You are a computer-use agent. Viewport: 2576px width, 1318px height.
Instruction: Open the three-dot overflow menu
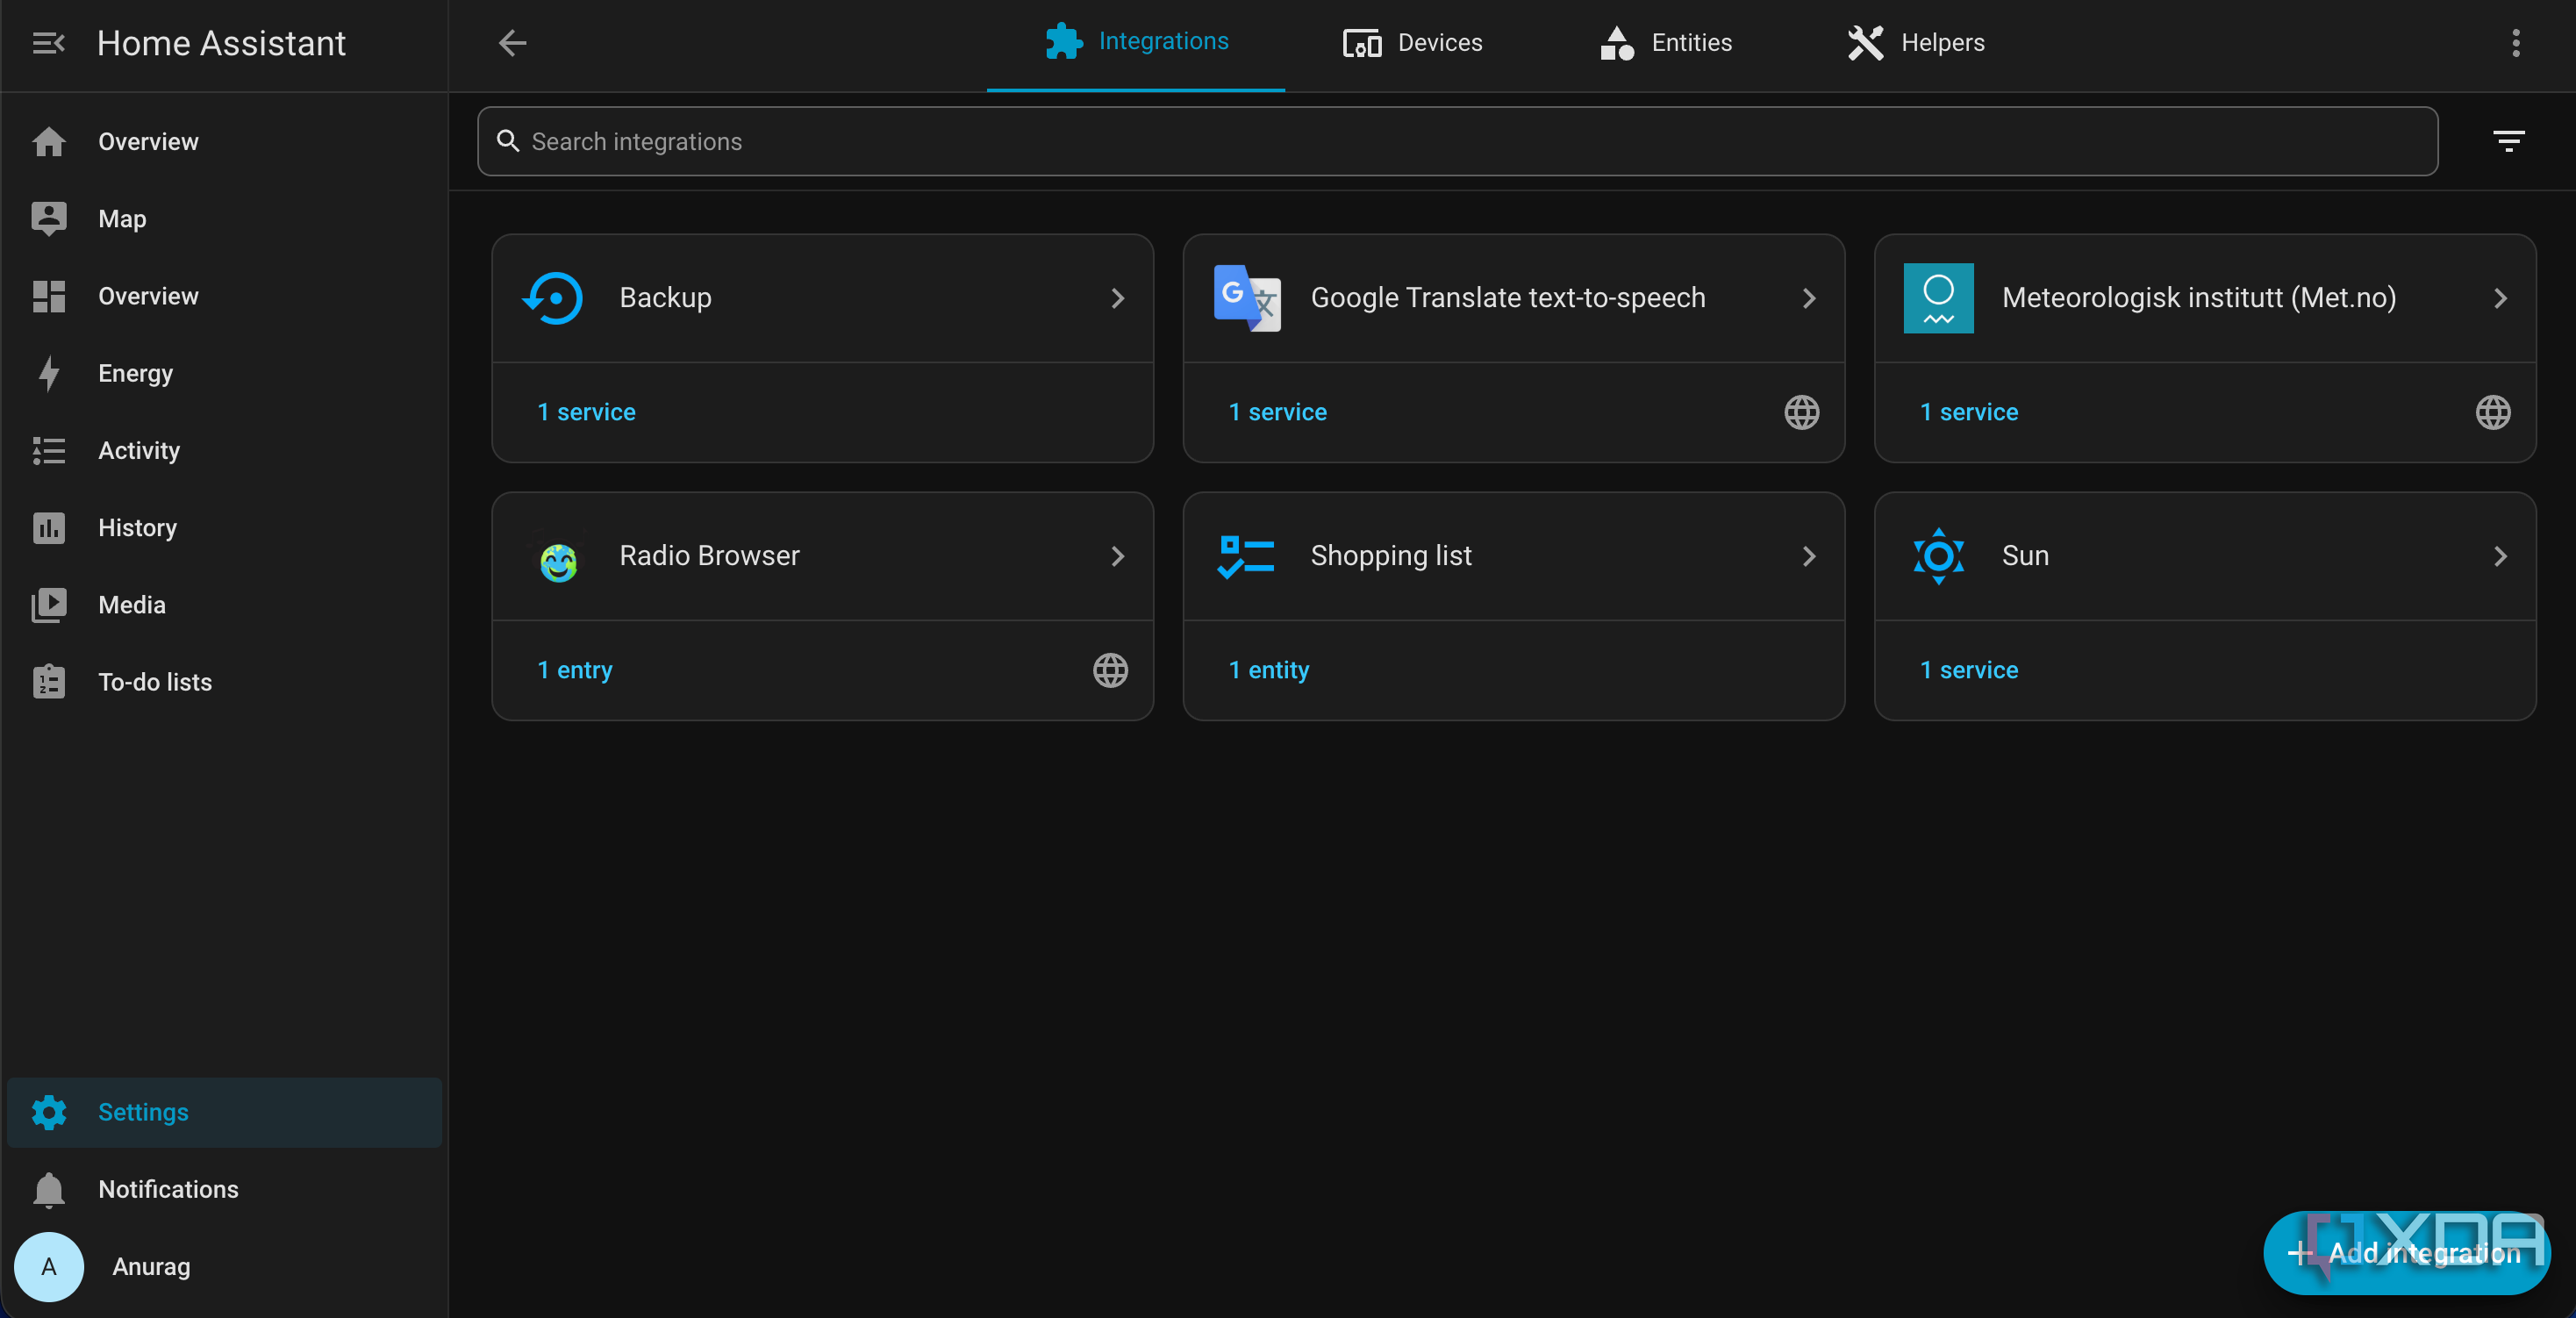click(2516, 43)
